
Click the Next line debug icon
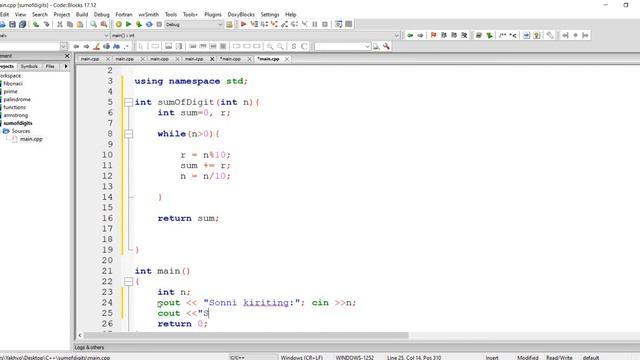(264, 24)
